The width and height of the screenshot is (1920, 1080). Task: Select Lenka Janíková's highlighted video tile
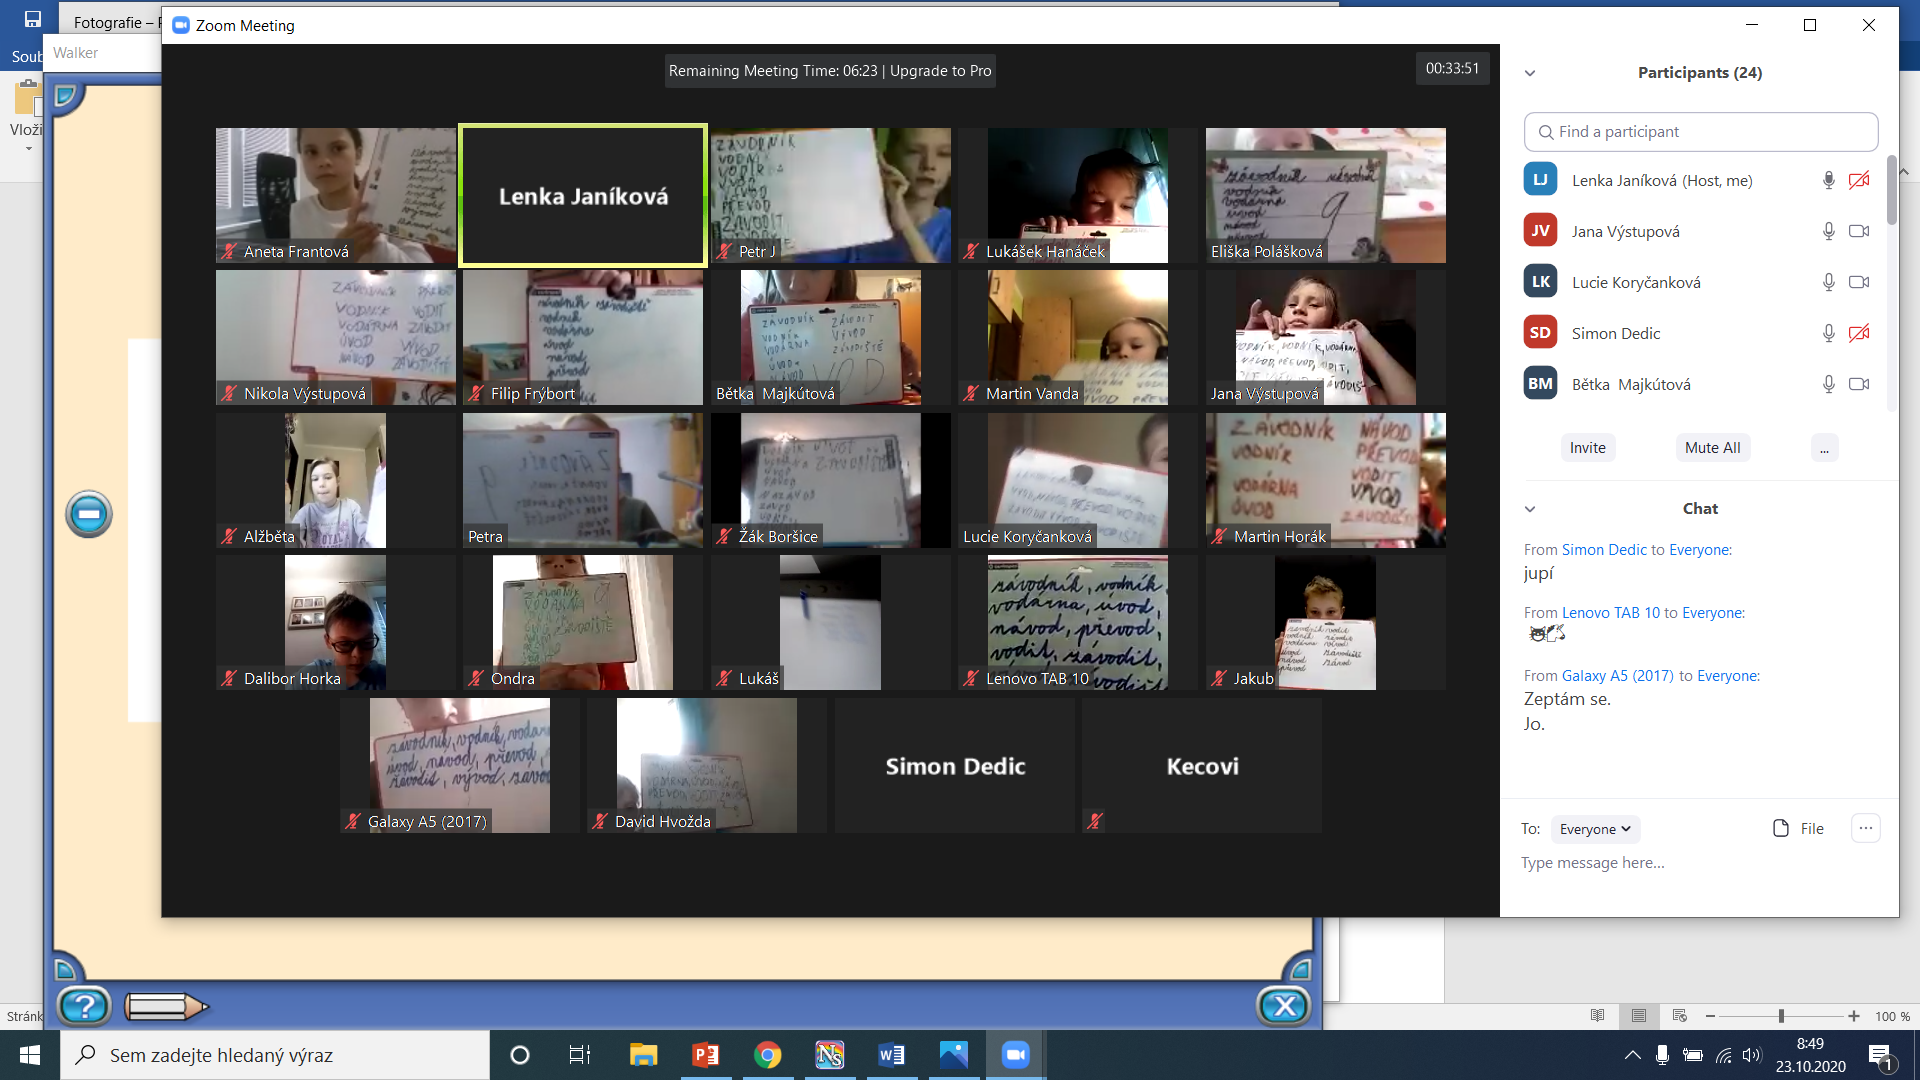(583, 195)
